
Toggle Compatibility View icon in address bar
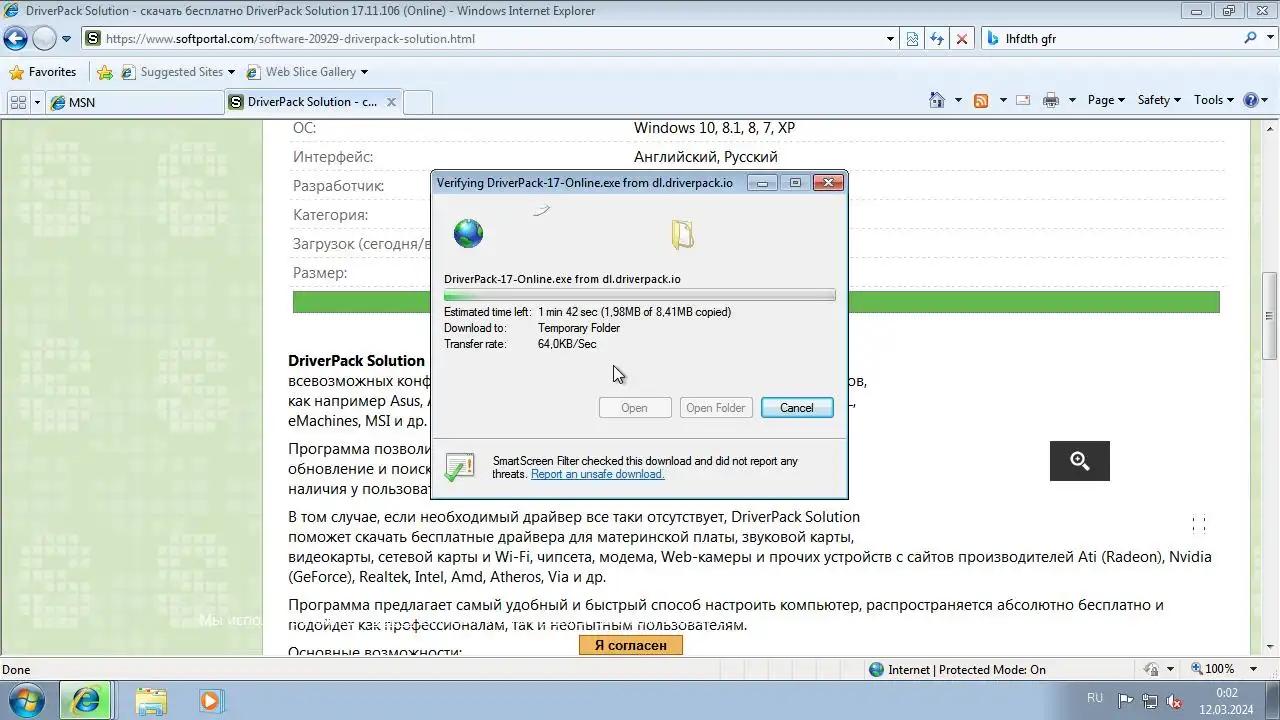point(913,39)
